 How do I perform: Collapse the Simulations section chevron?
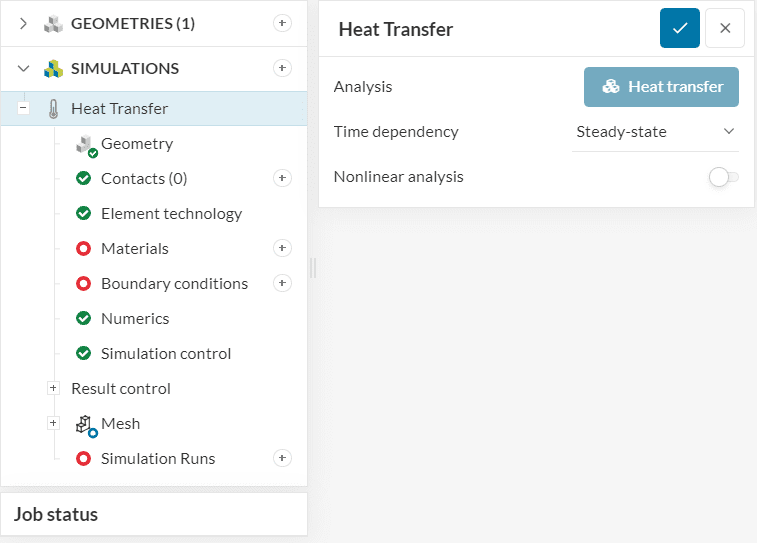pos(24,68)
